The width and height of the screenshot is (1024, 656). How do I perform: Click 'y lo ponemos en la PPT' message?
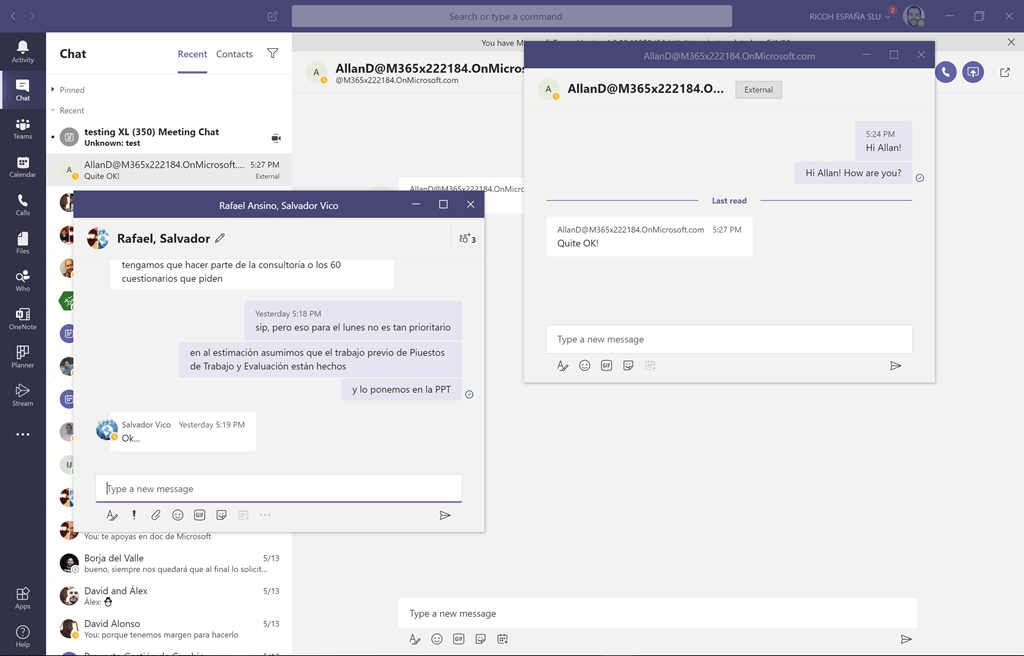click(x=401, y=389)
